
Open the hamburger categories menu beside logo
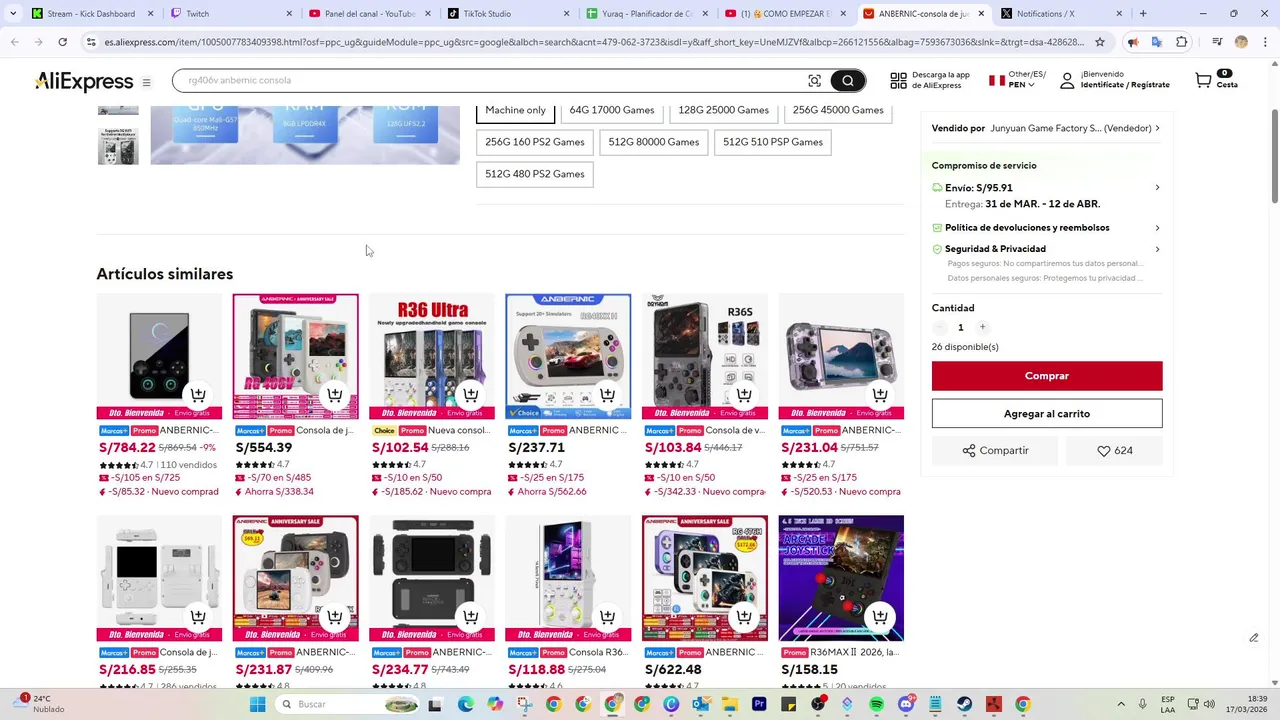pyautogui.click(x=146, y=83)
